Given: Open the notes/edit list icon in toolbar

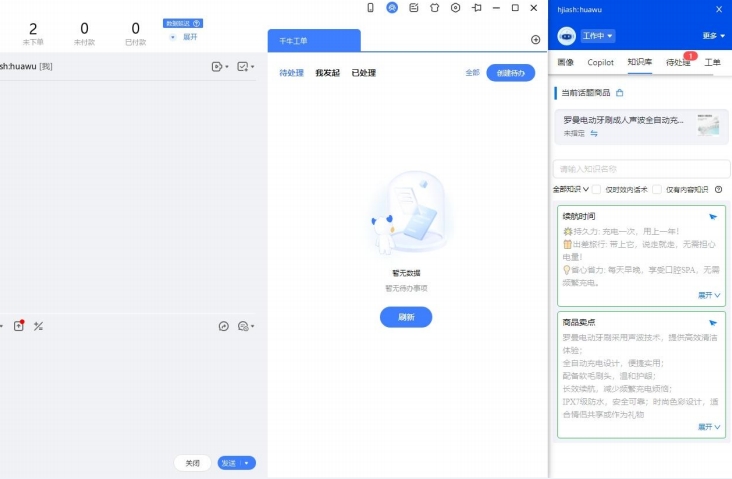Looking at the screenshot, I should (x=414, y=7).
